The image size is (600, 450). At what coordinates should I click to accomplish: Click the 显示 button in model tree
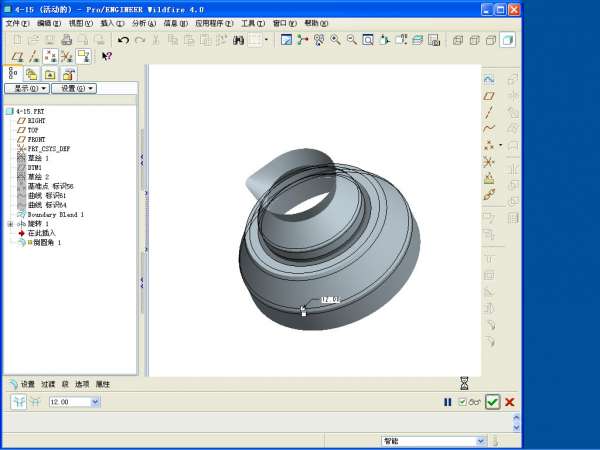coord(26,89)
